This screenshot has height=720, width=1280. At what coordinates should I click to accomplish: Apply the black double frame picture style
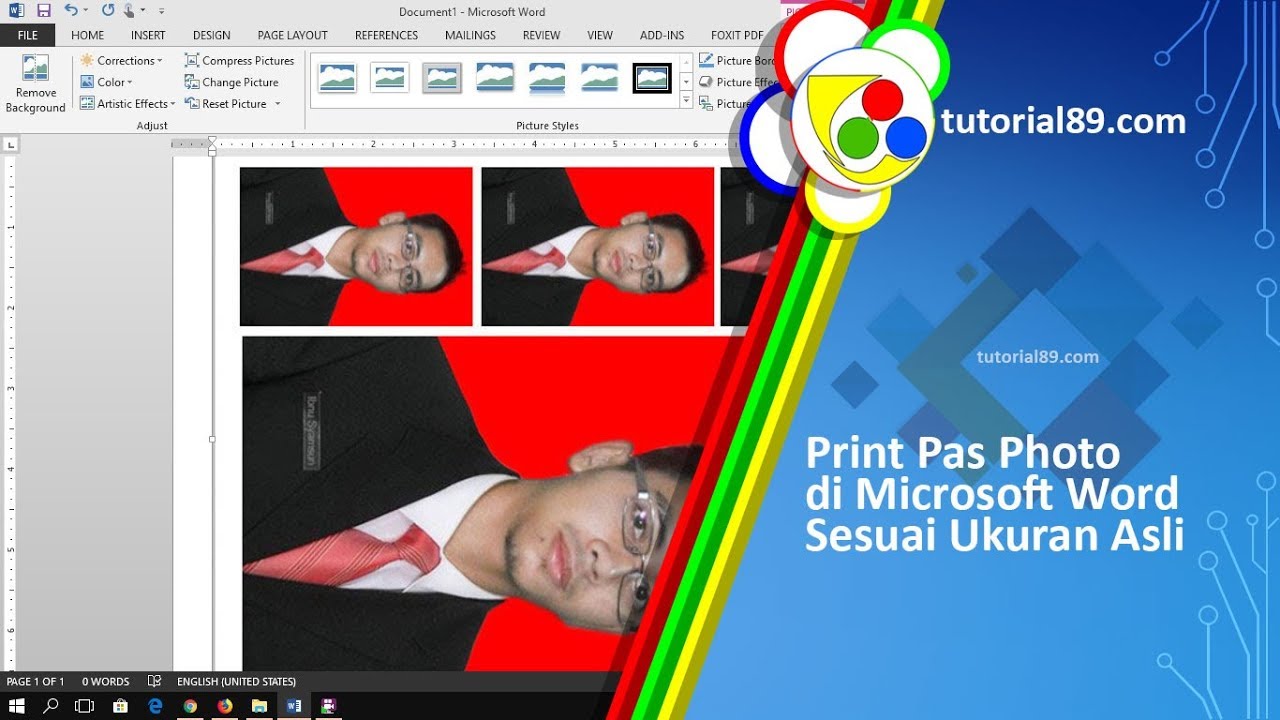[x=652, y=78]
